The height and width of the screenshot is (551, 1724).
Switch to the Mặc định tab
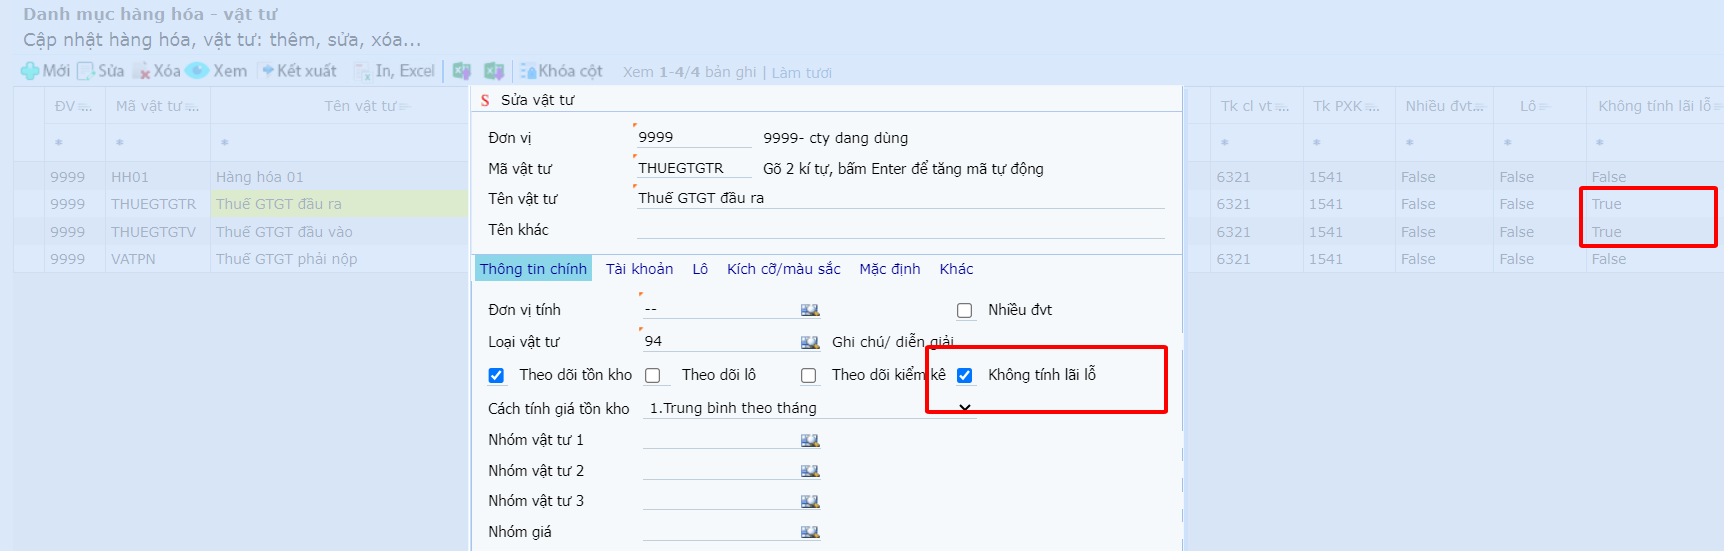889,269
